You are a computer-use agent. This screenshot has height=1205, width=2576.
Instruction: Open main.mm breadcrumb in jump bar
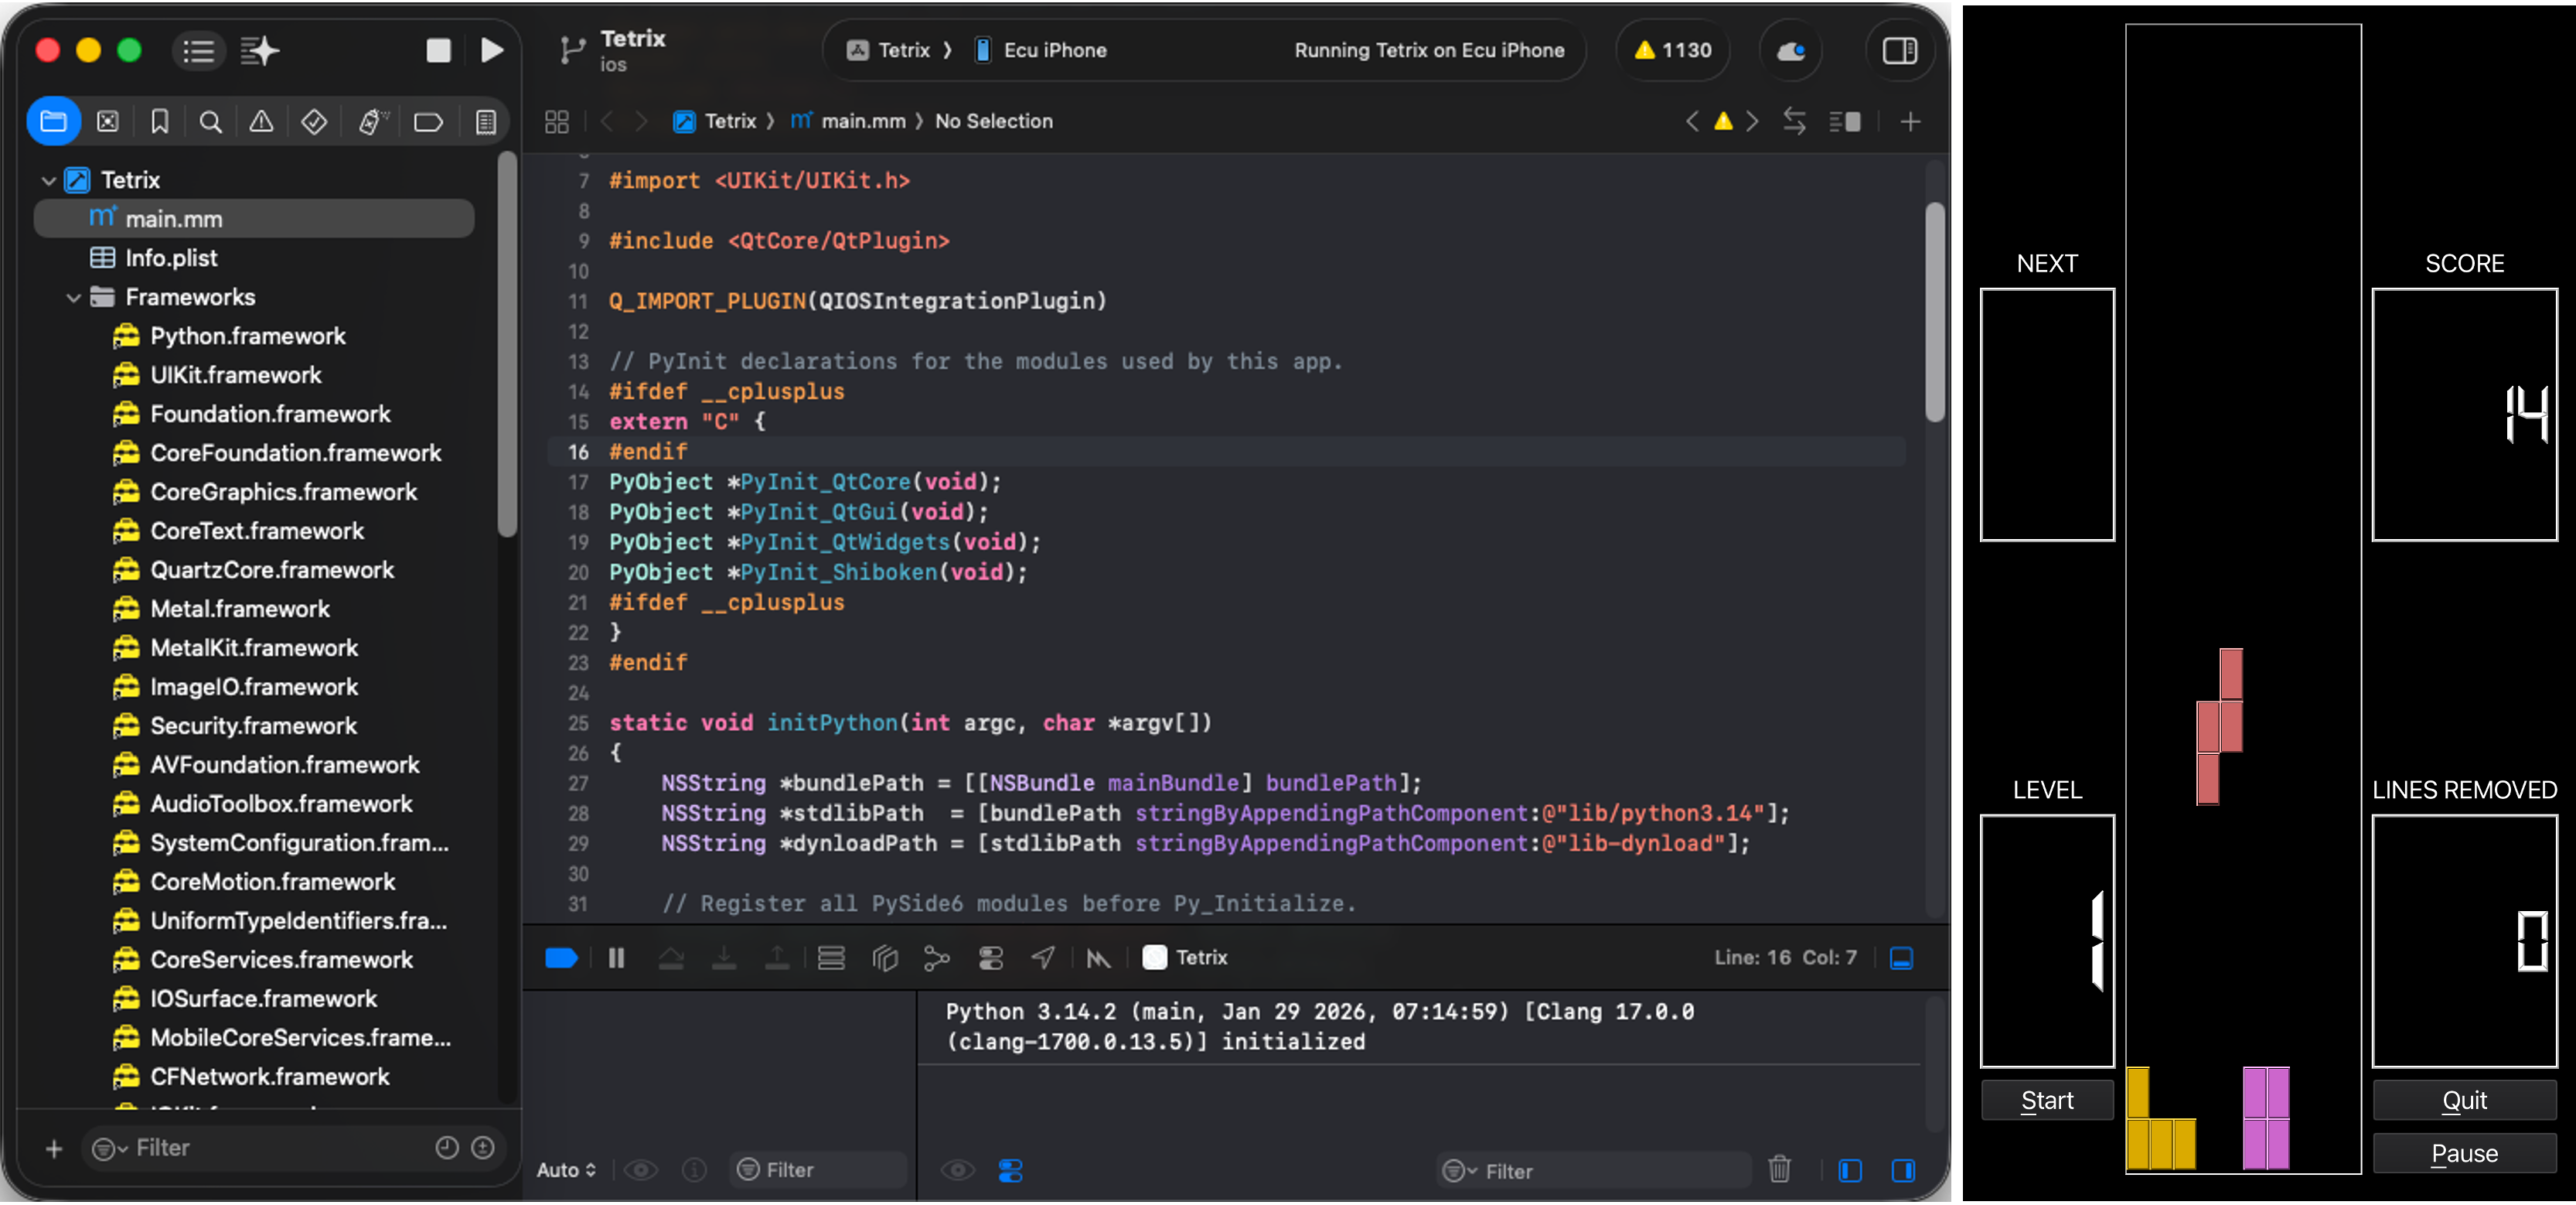pos(848,122)
